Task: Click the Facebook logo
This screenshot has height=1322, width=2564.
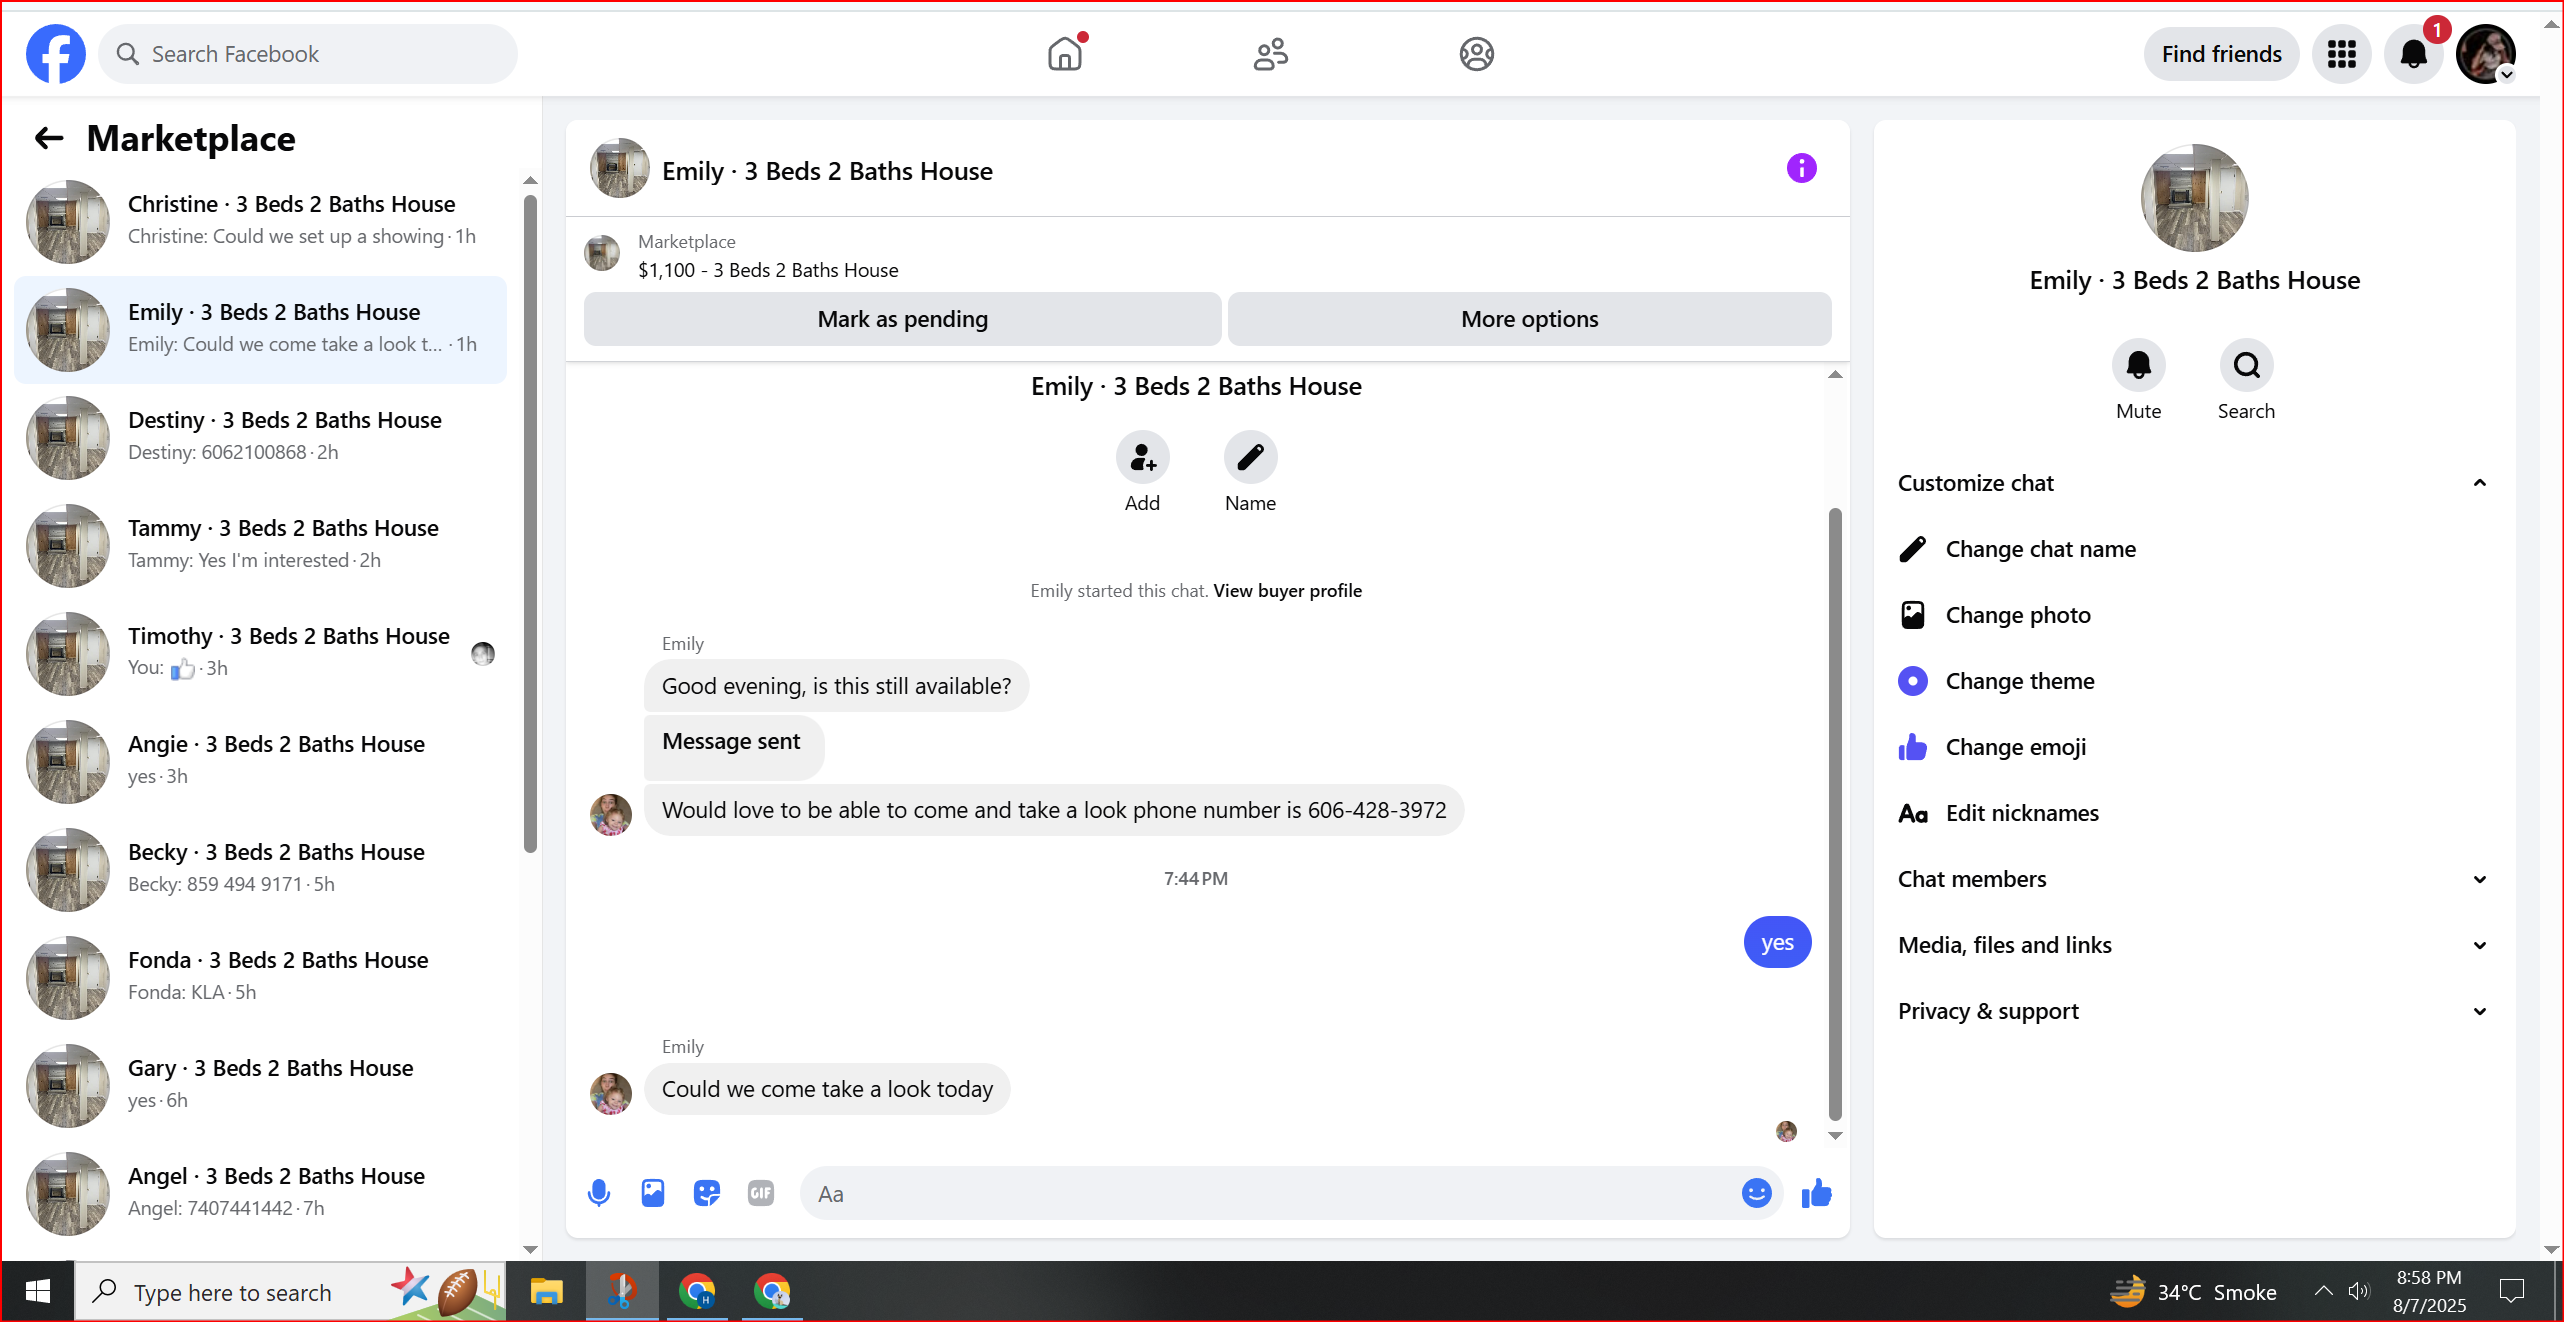Action: coord(56,54)
